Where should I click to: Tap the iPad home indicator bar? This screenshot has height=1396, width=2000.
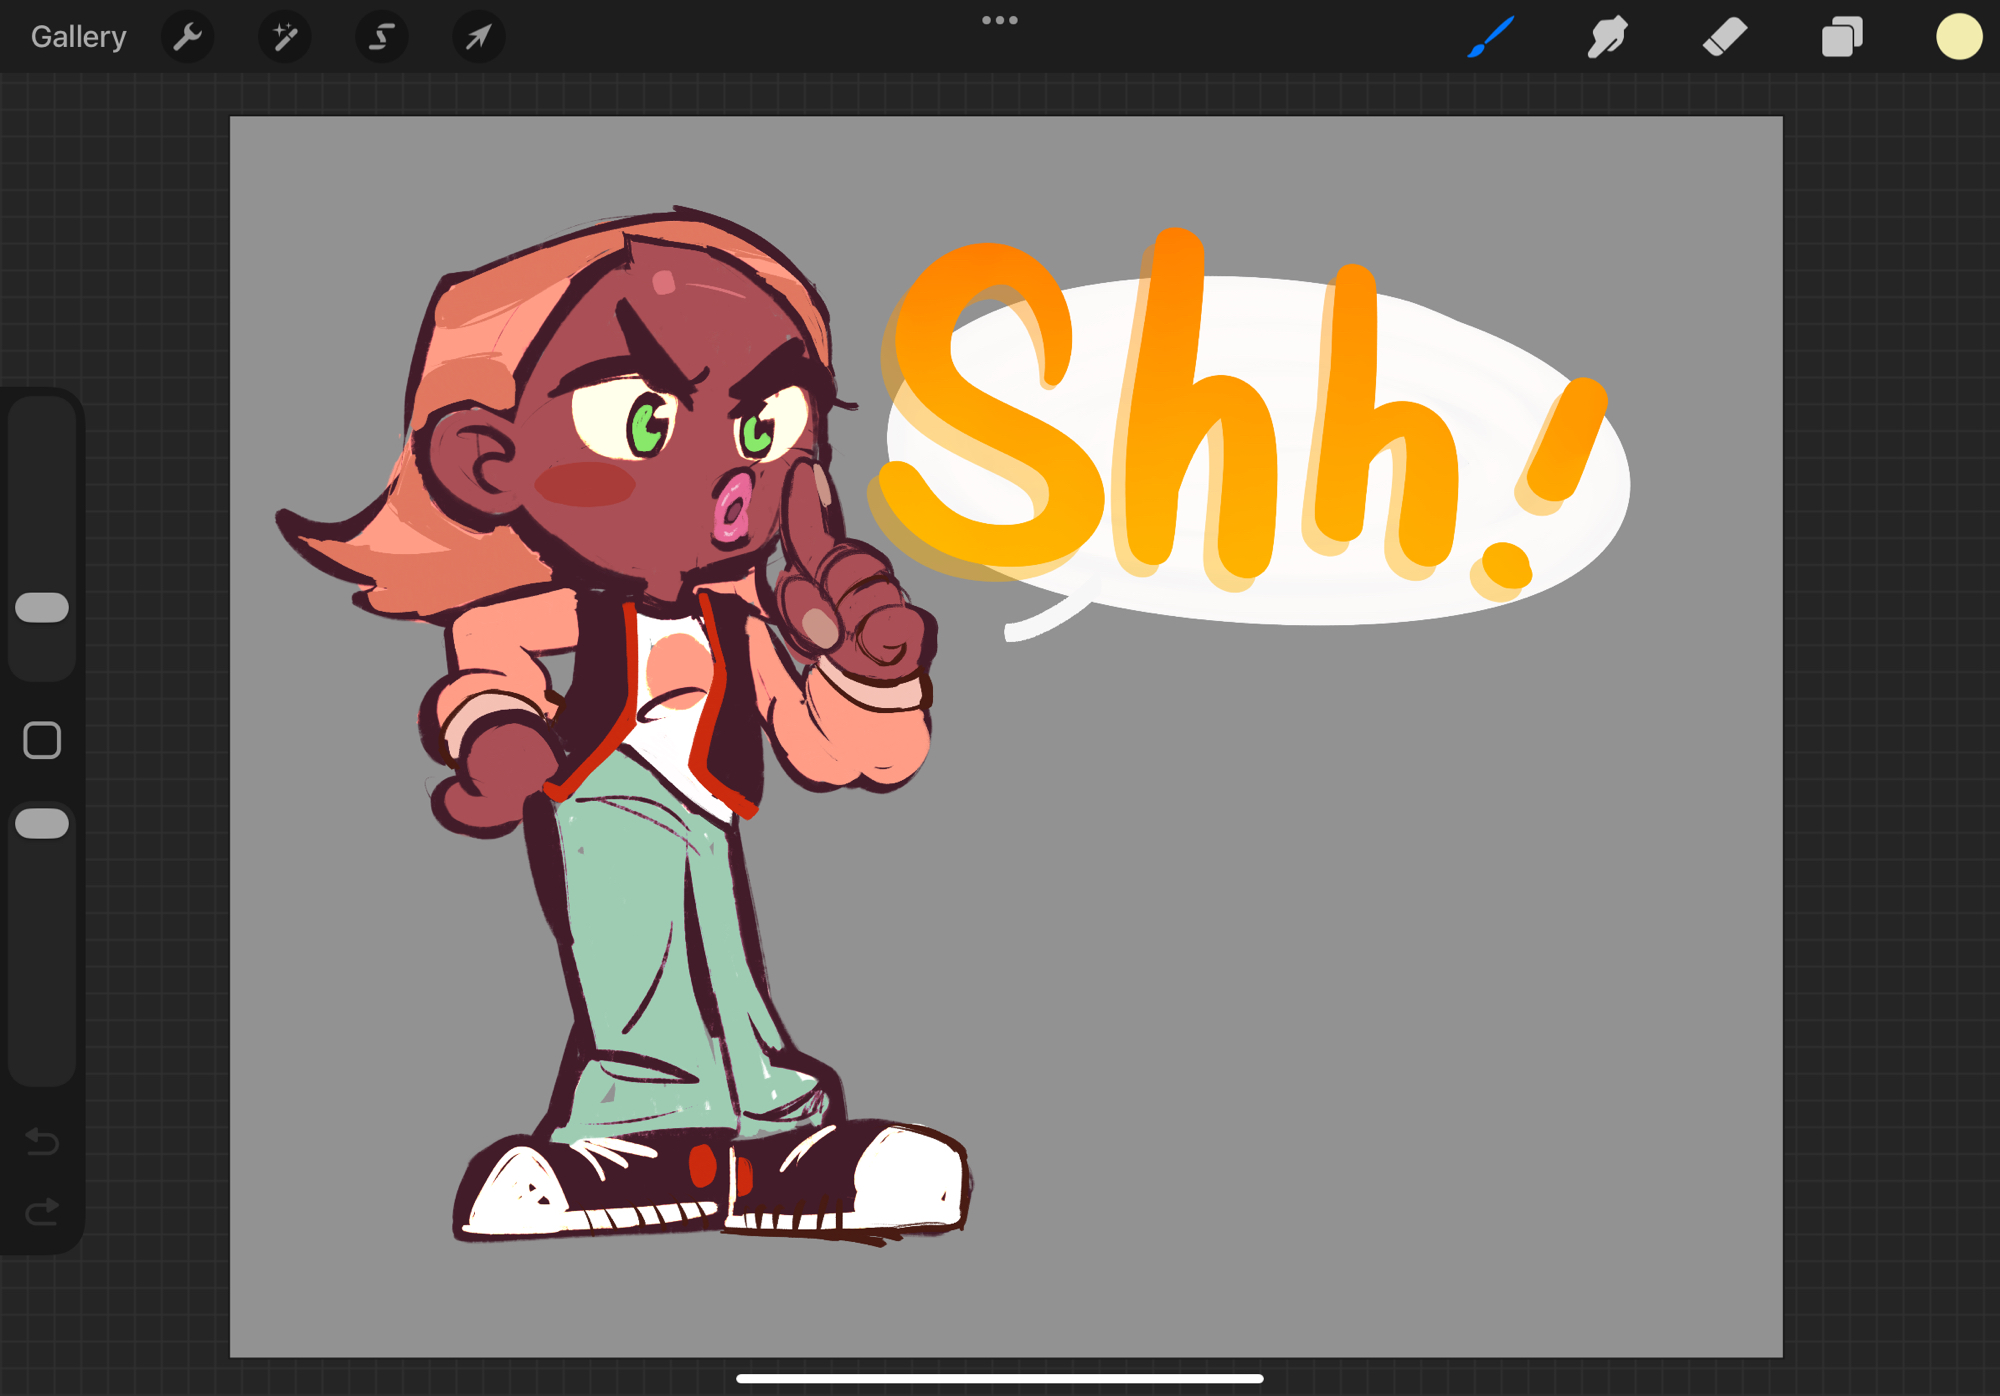[999, 1378]
